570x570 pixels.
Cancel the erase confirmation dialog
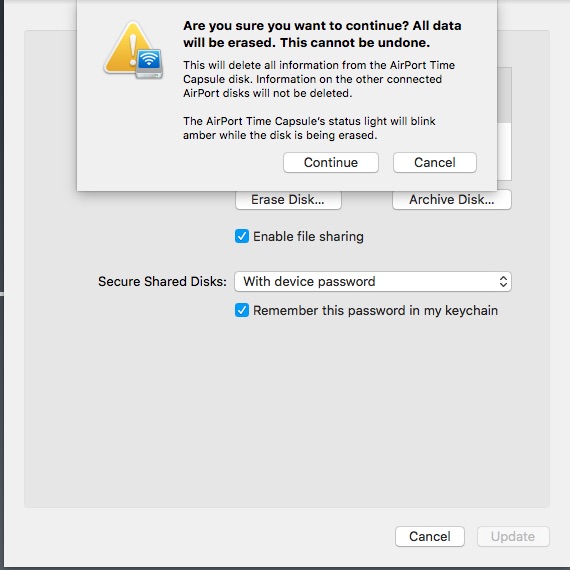[435, 162]
